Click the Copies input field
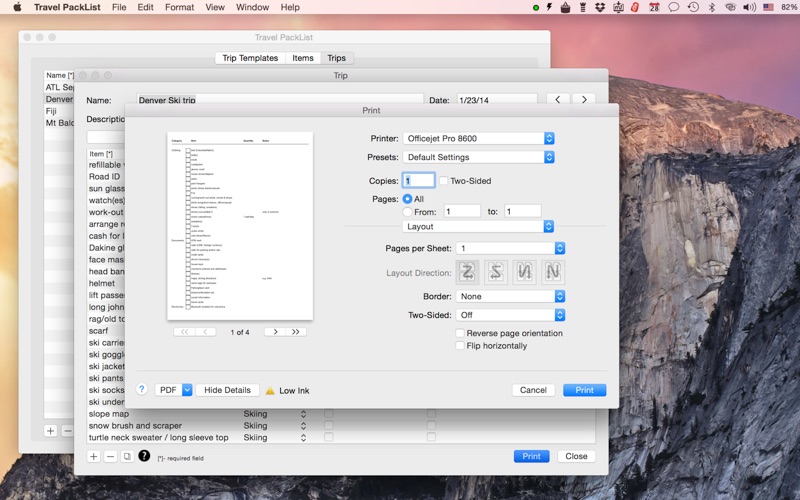The height and width of the screenshot is (500, 800). [x=419, y=180]
